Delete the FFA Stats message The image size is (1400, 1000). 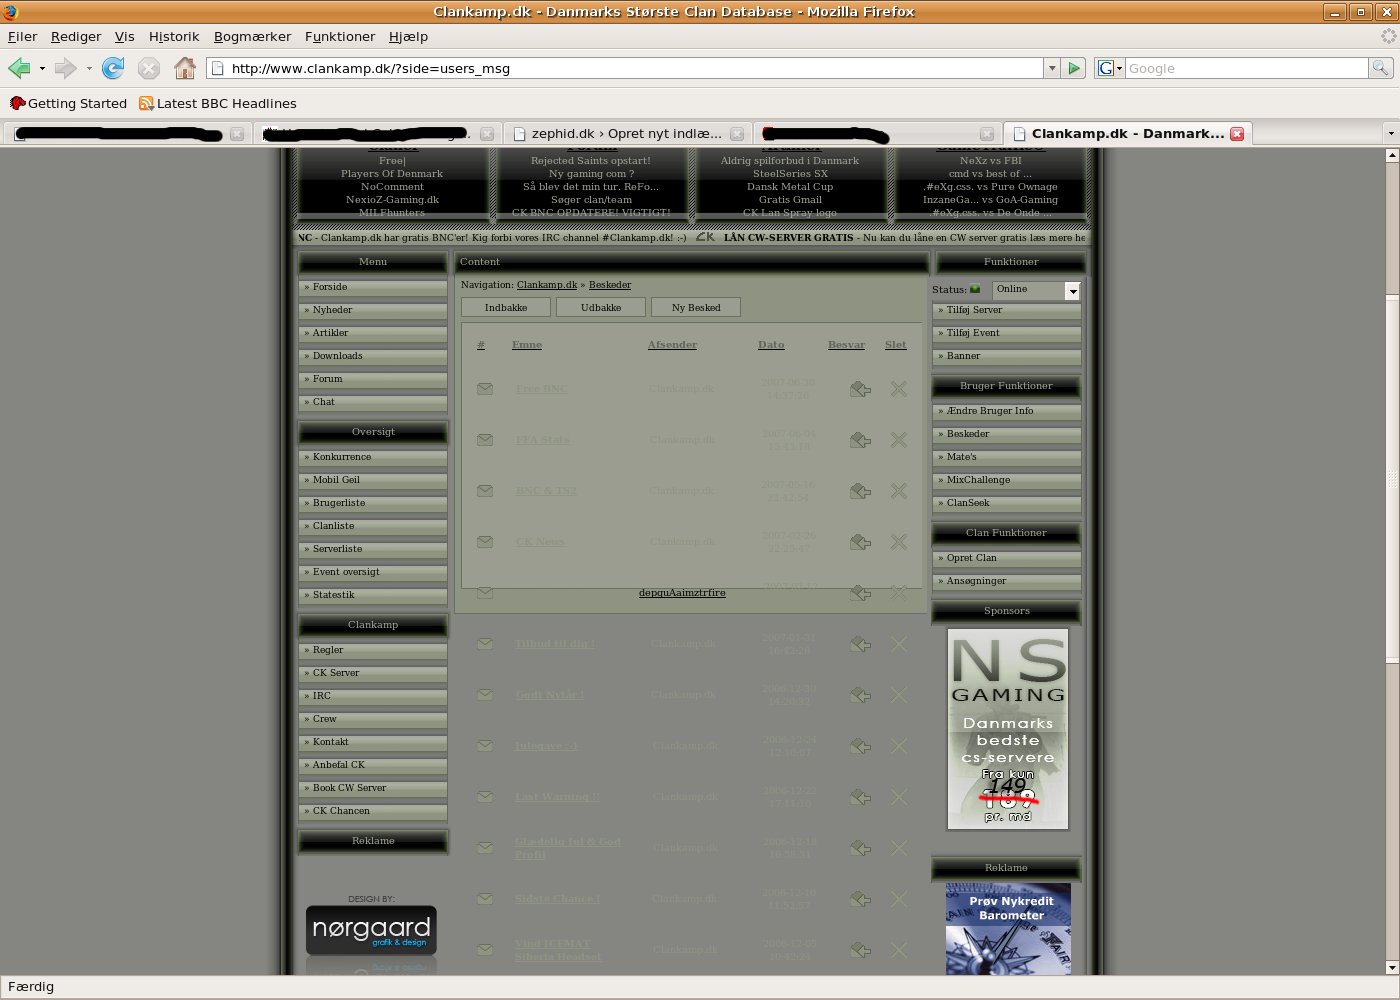coord(899,440)
